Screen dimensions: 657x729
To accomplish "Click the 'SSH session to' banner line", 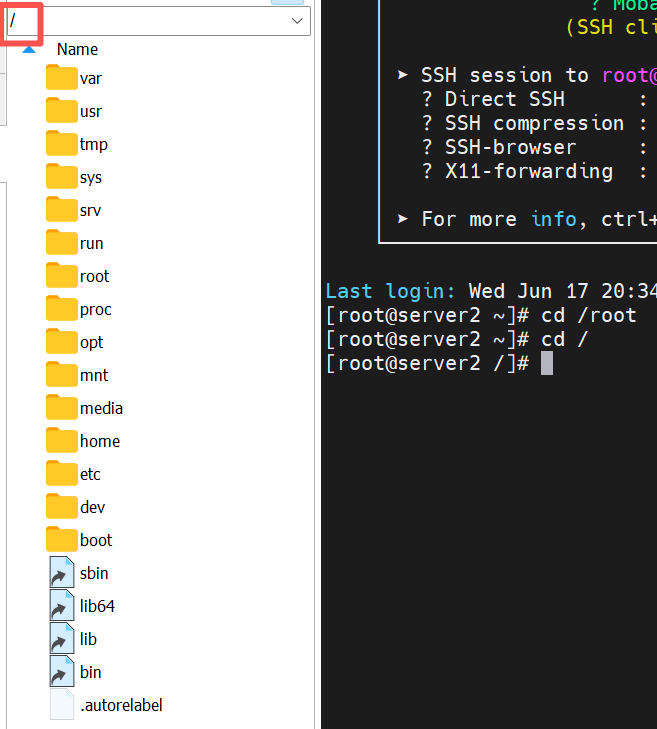I will point(527,75).
